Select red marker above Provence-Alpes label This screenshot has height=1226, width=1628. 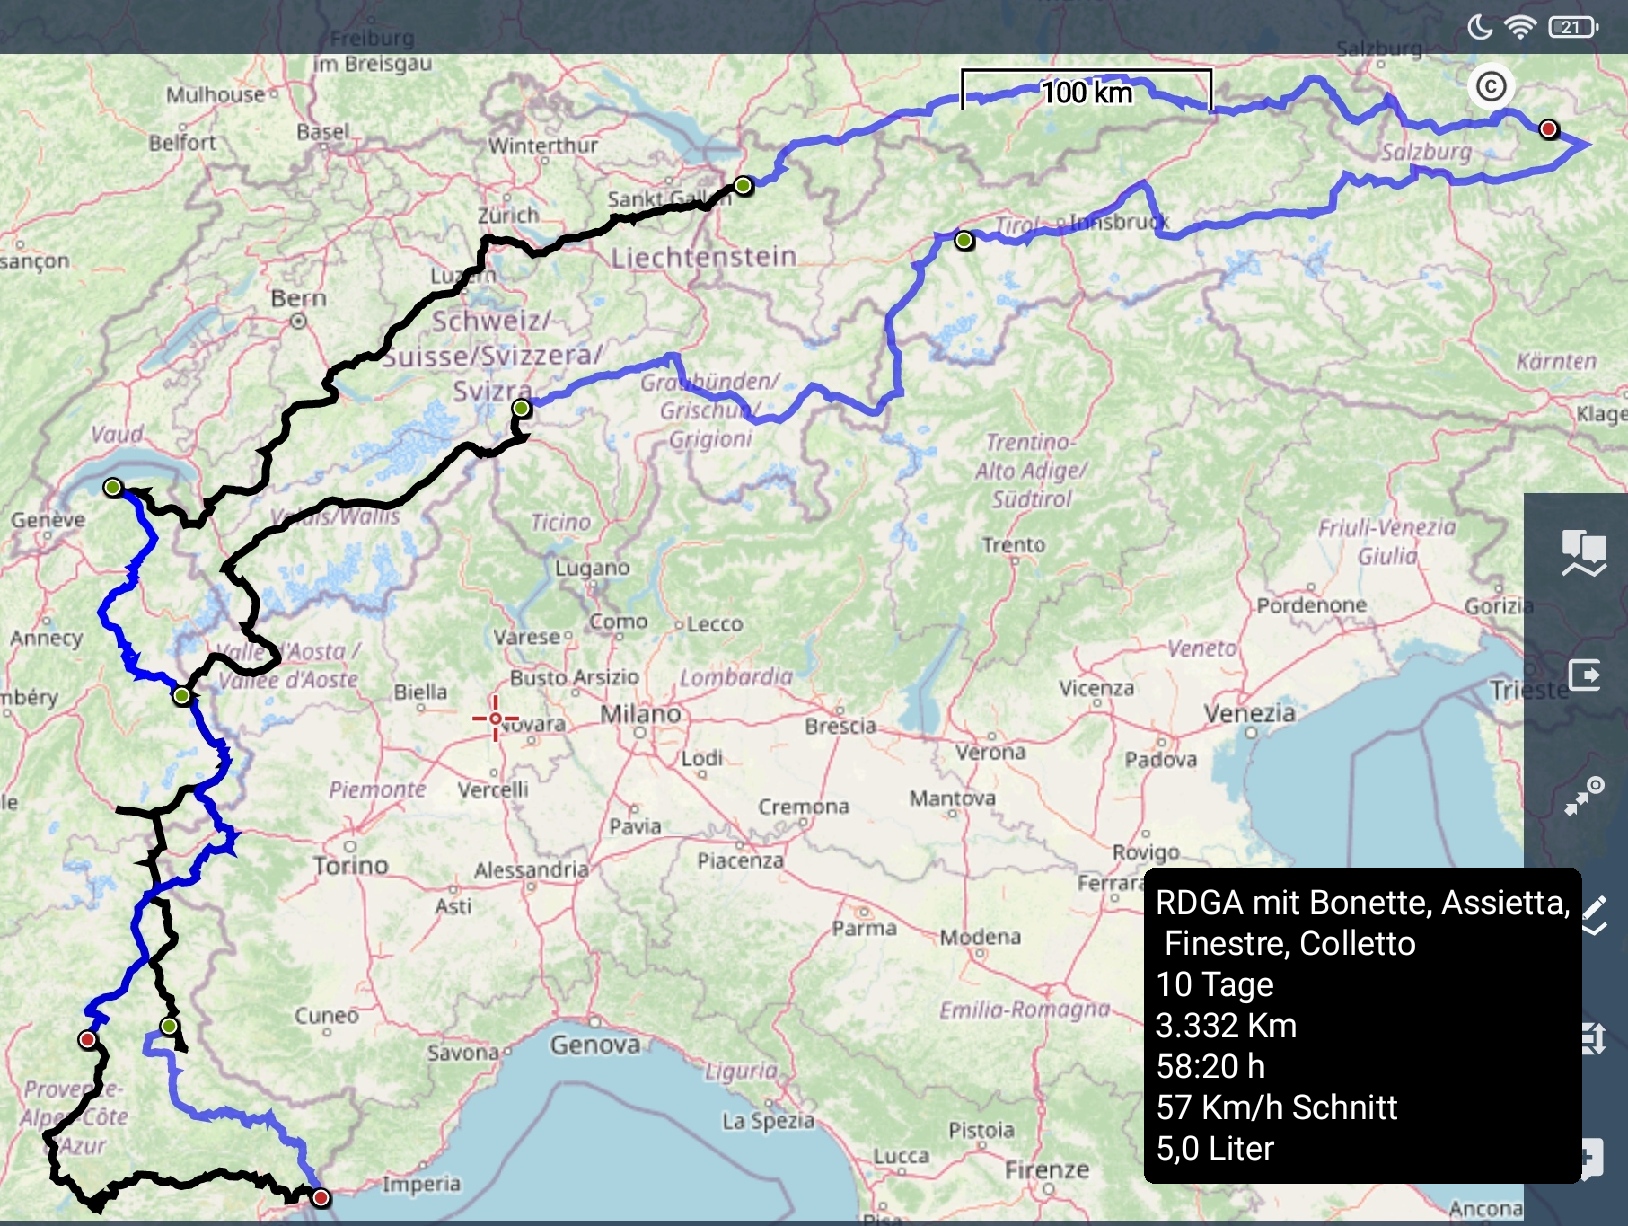pos(87,1040)
